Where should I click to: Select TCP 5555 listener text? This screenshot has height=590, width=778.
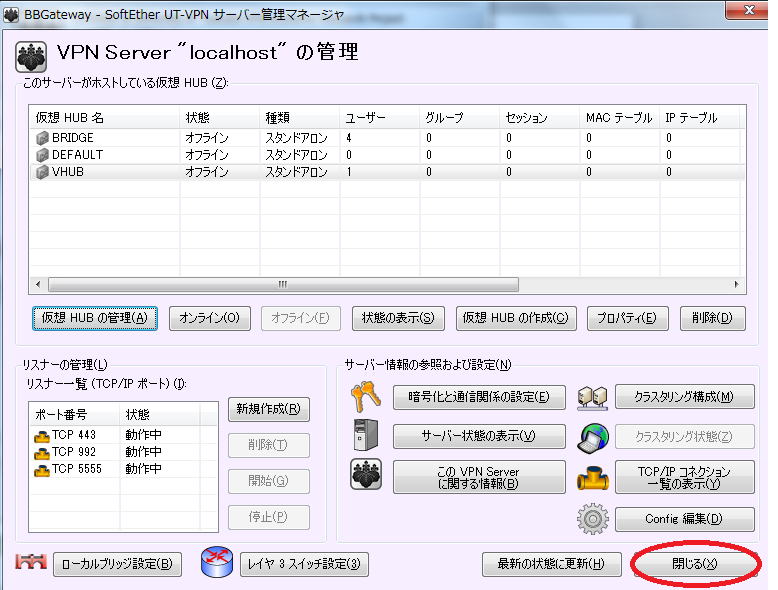(x=77, y=469)
